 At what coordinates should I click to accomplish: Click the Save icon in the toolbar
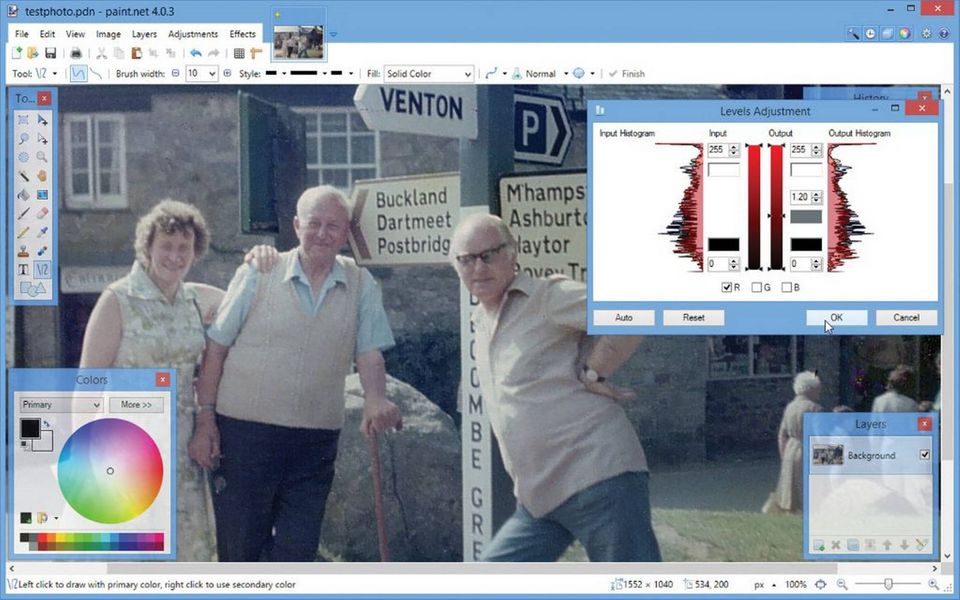coord(50,53)
